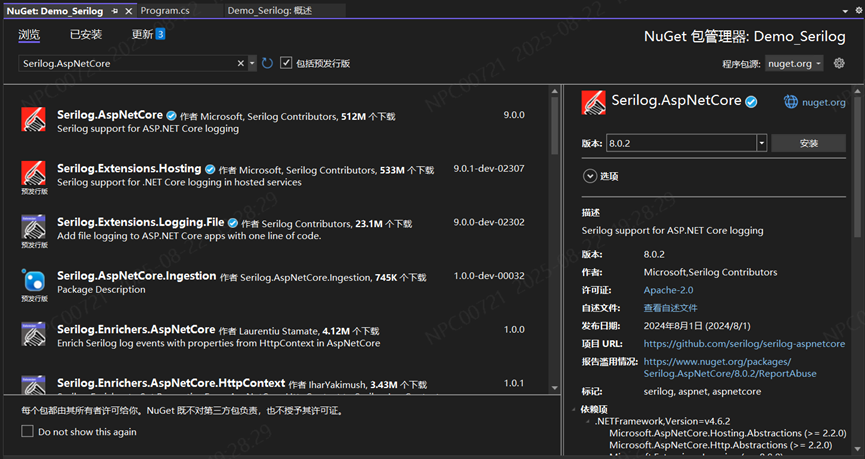Screen dimensions: 865x459
Task: Select the Serilog.Enrichers.AspNetCore.HttpContext package title
Action: click(x=171, y=383)
